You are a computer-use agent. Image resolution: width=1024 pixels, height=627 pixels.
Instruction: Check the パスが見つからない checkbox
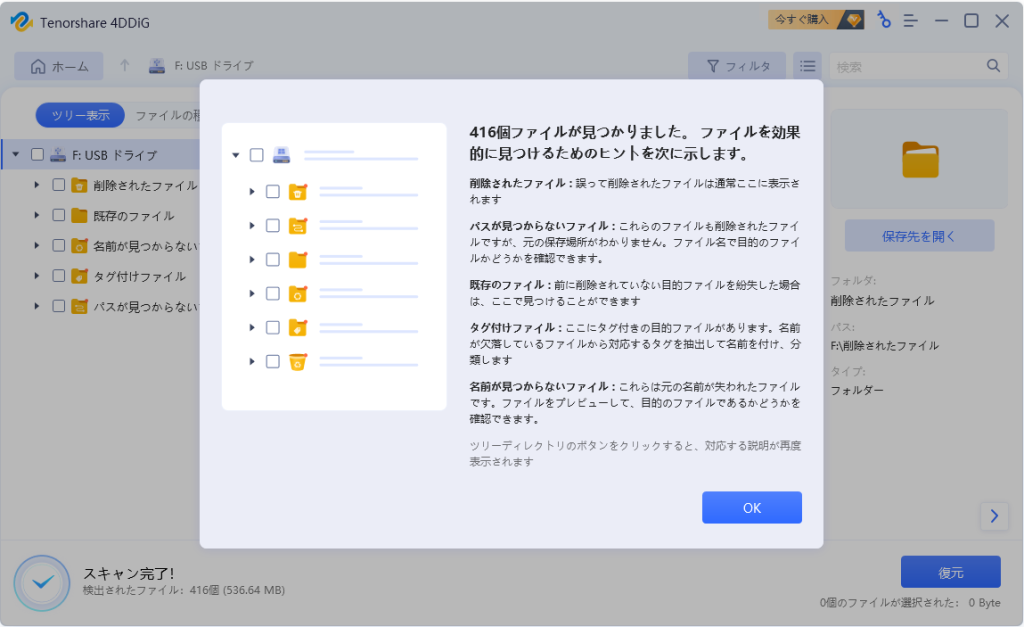click(58, 306)
